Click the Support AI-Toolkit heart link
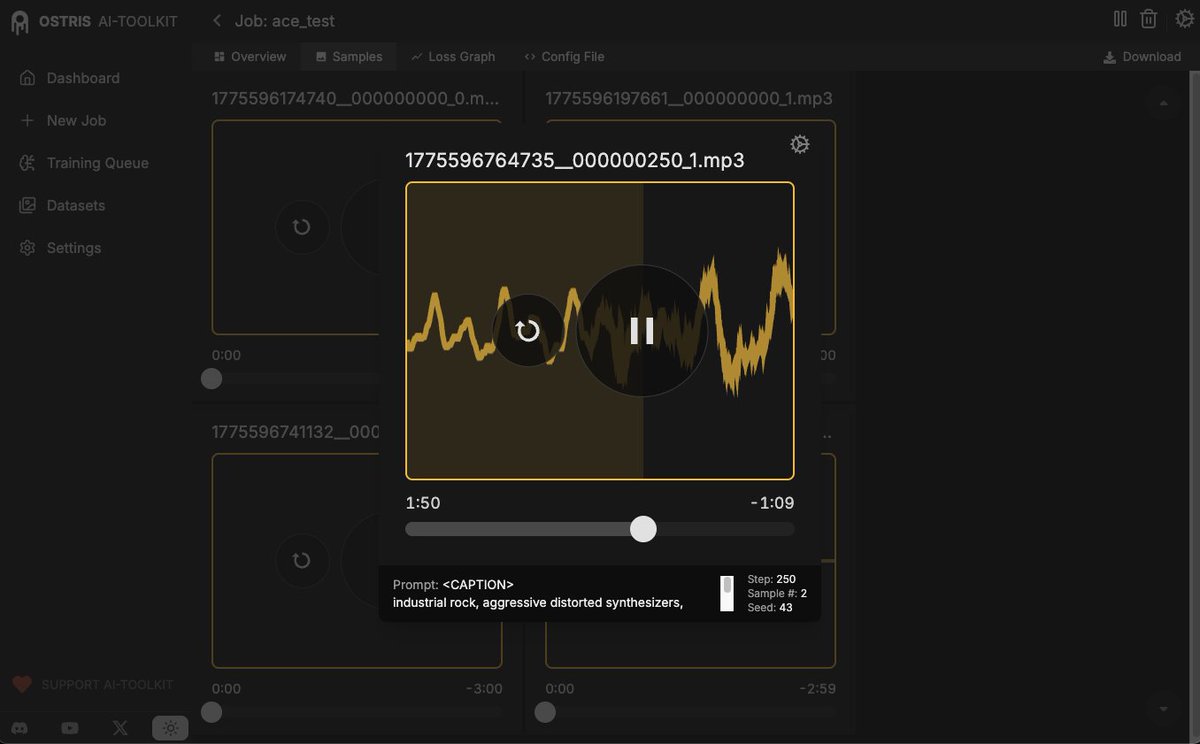 tap(92, 685)
